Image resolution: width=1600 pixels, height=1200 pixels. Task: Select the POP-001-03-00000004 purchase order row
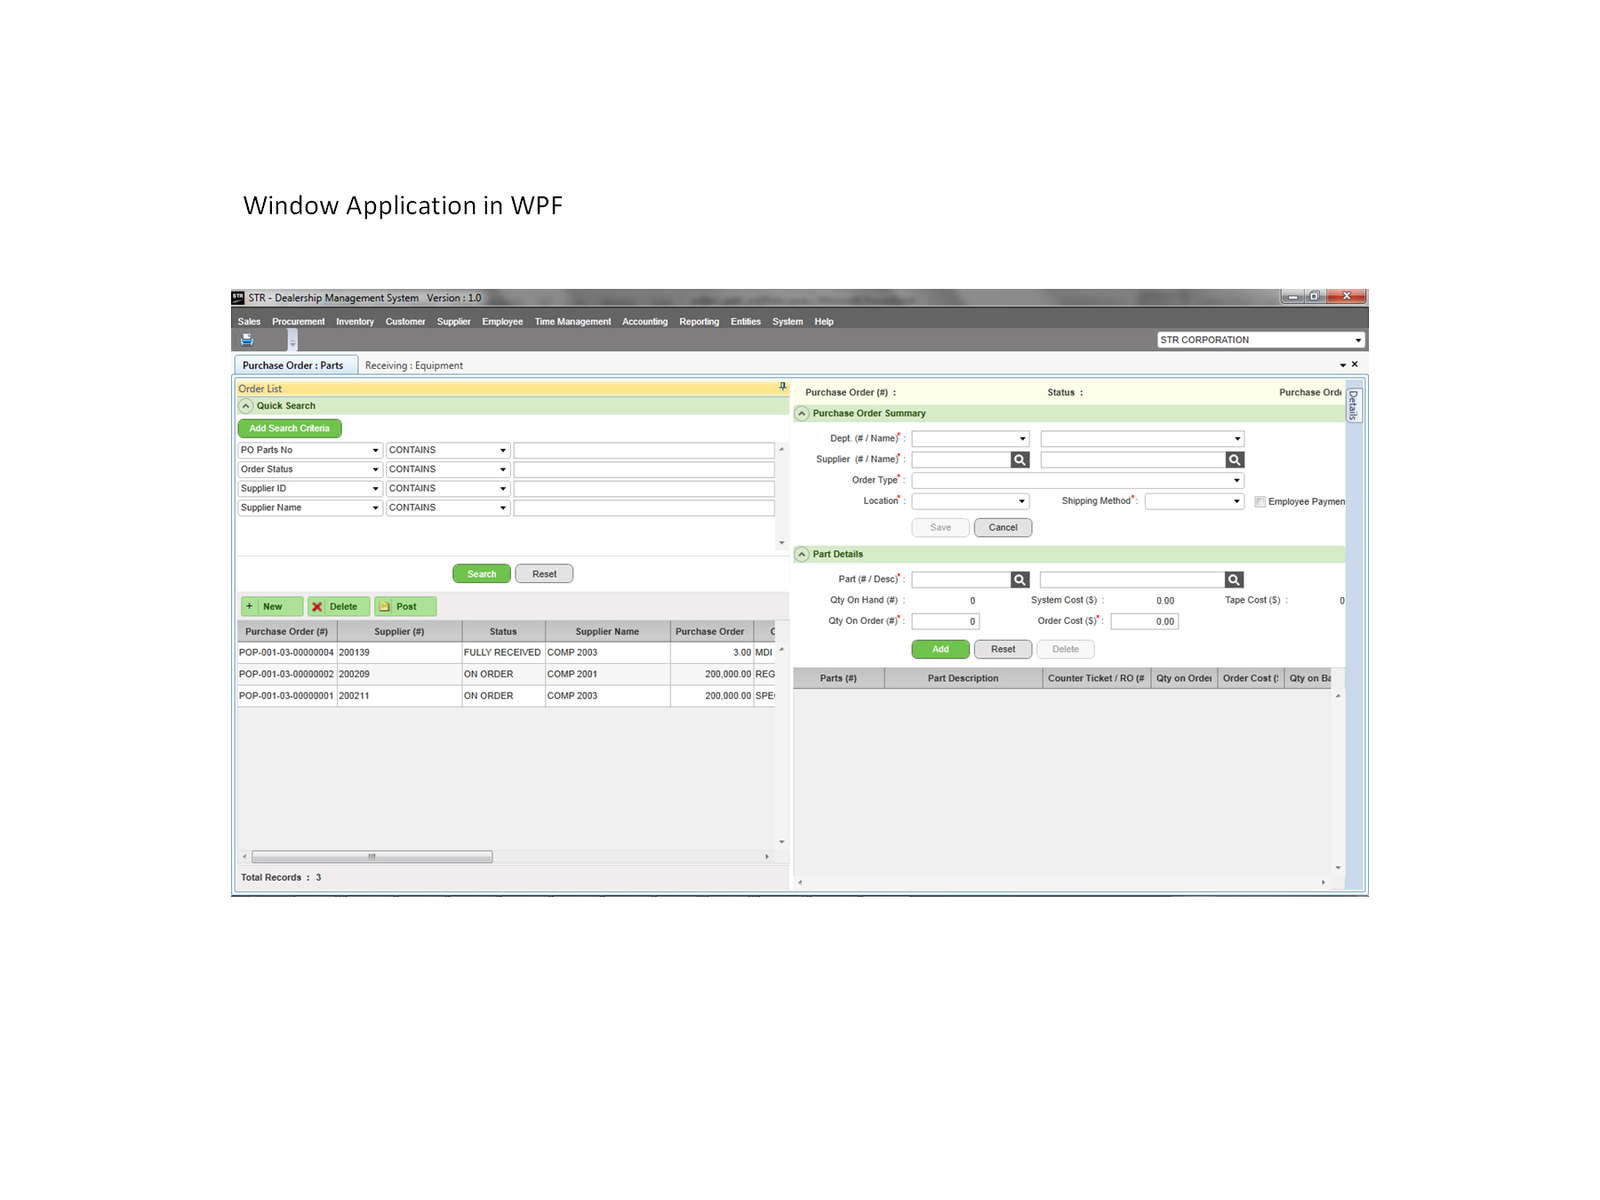click(288, 651)
